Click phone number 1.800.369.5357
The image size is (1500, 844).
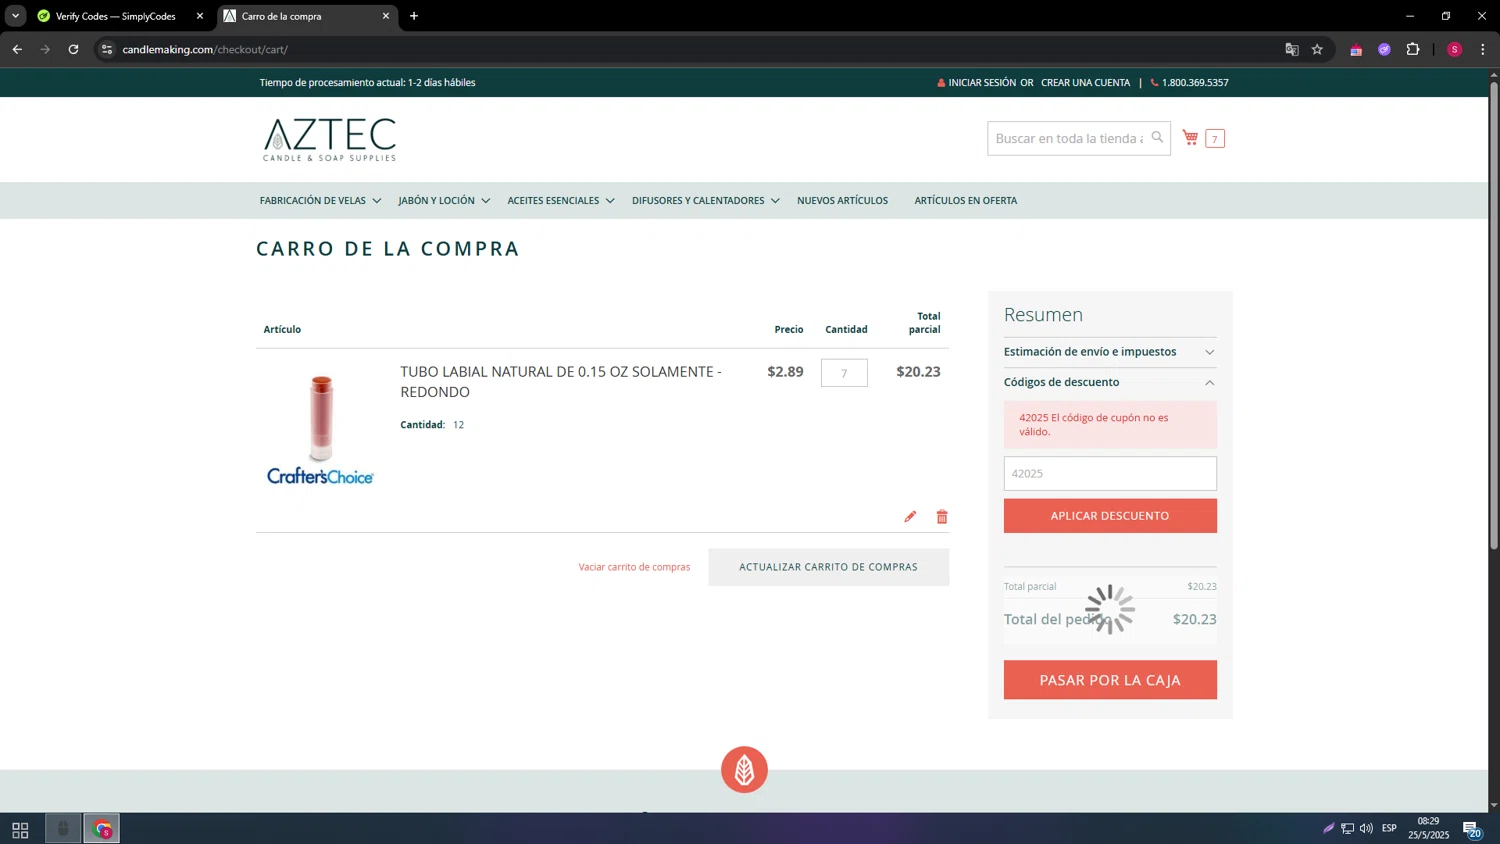click(x=1195, y=83)
